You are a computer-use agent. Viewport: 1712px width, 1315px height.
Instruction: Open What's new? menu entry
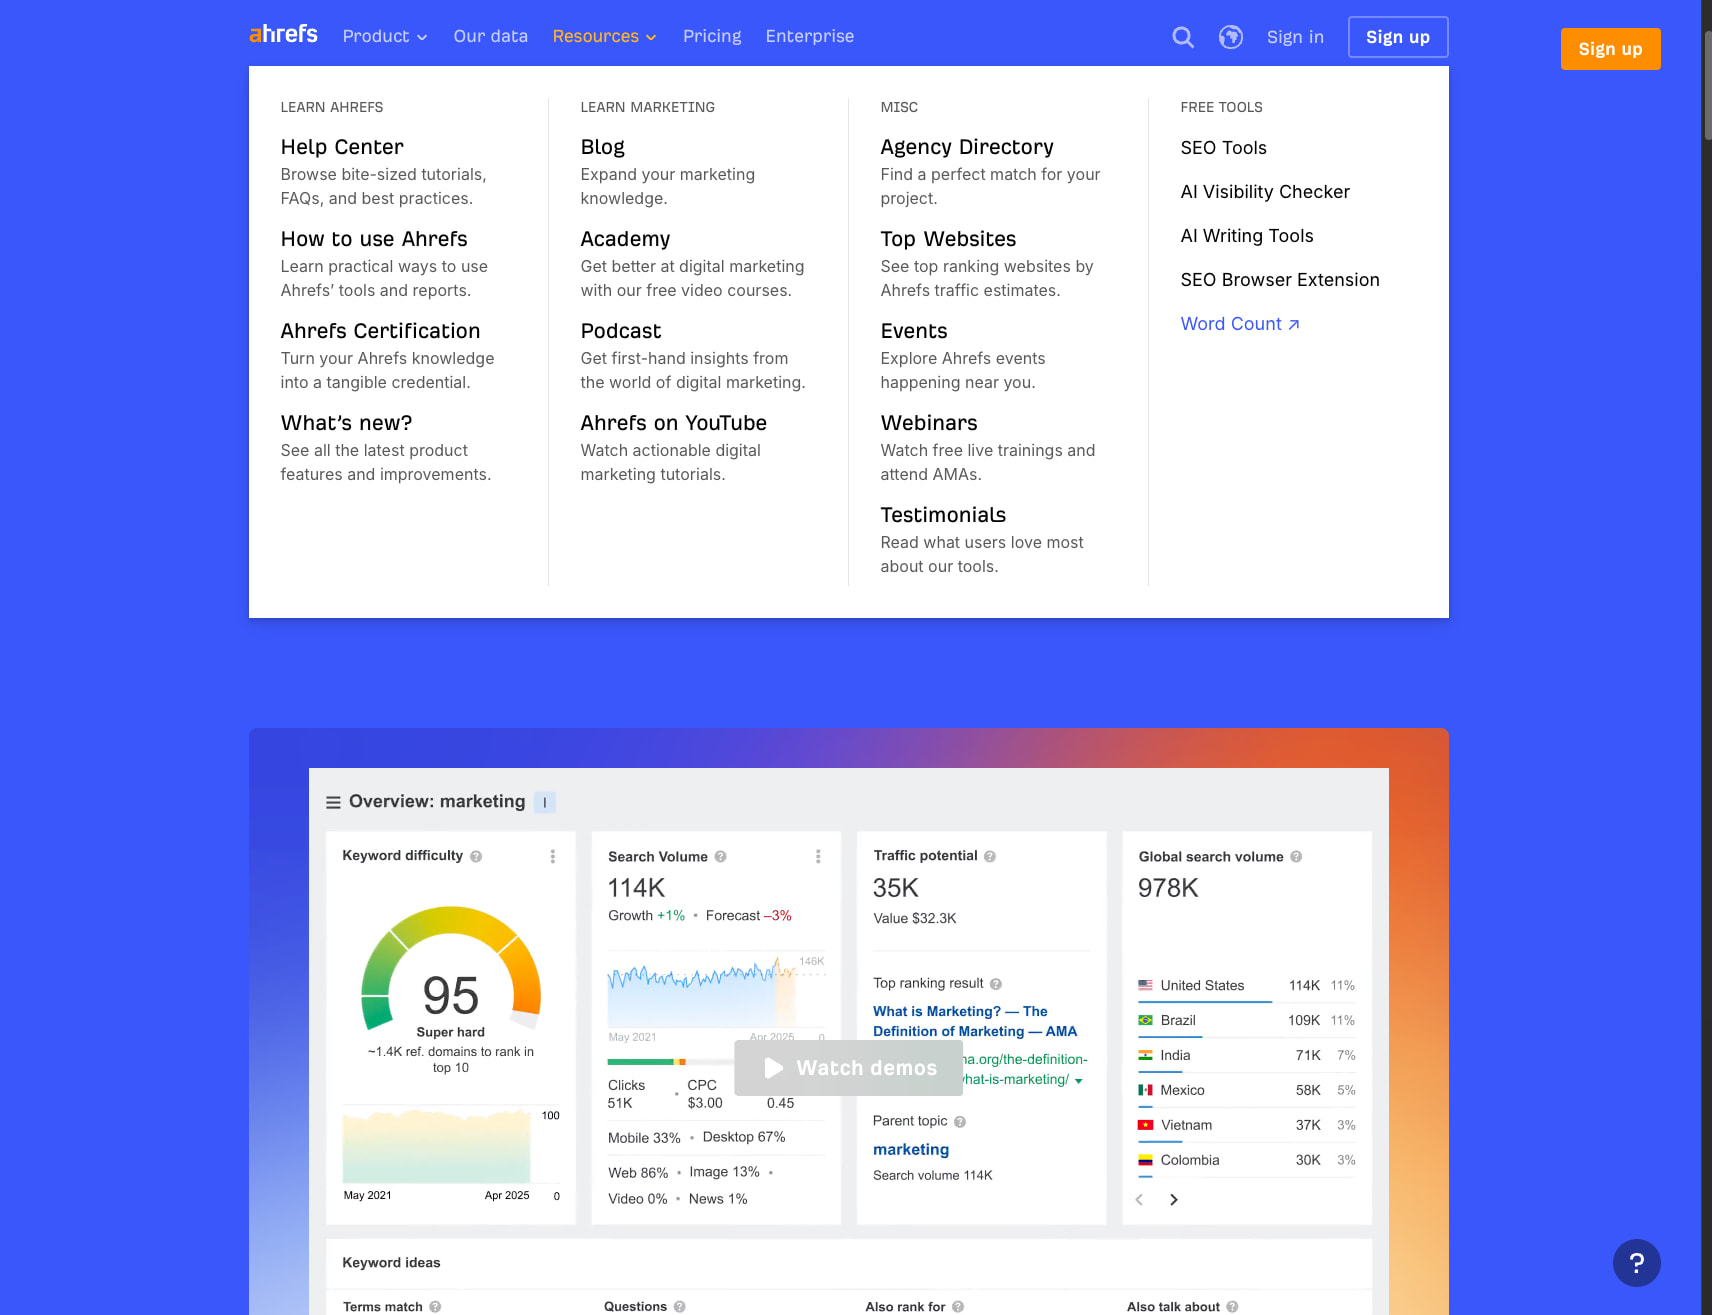point(346,423)
